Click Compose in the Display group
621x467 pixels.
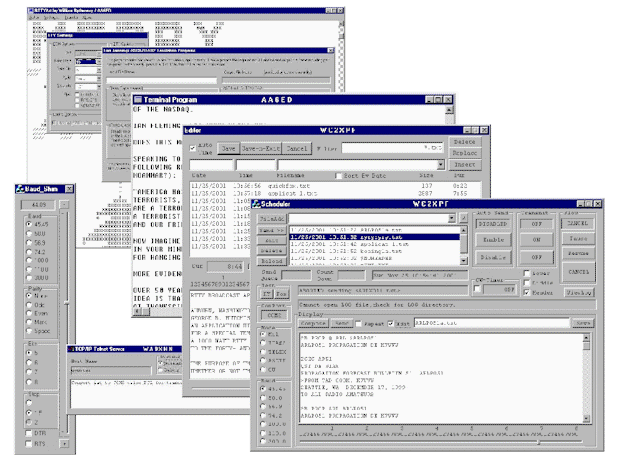point(313,323)
